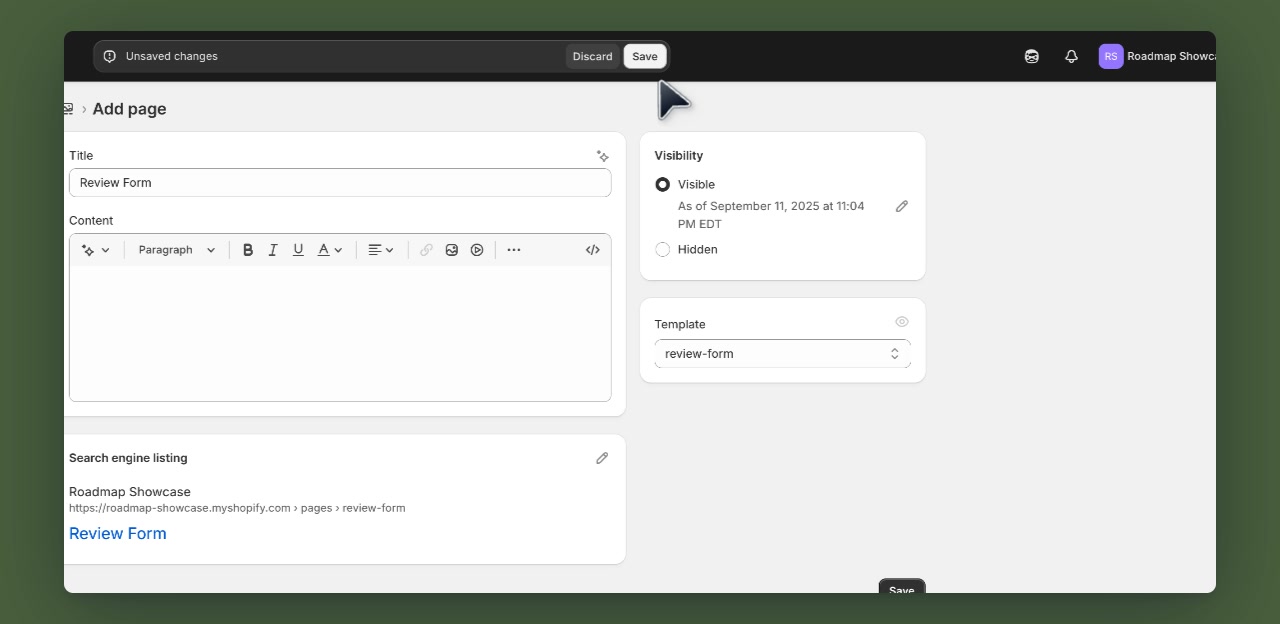Insert a video into the content
The height and width of the screenshot is (624, 1280).
point(477,250)
